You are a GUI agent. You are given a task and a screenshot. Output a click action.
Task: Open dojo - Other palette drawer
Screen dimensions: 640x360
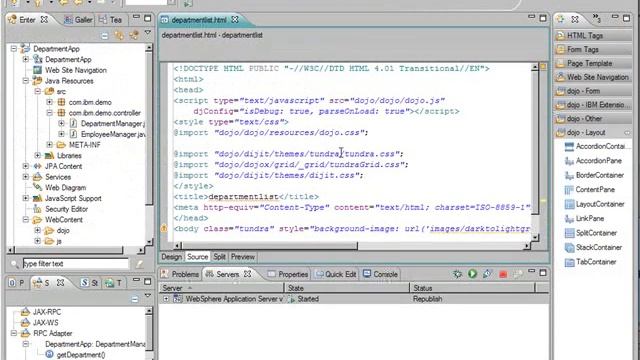[593, 119]
